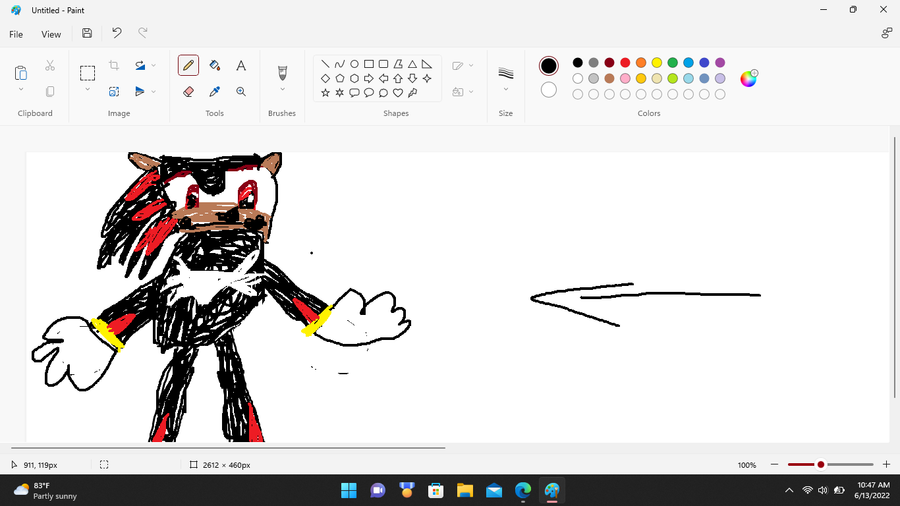Image resolution: width=900 pixels, height=506 pixels.
Task: Click the Rotate icon
Action: (140, 65)
